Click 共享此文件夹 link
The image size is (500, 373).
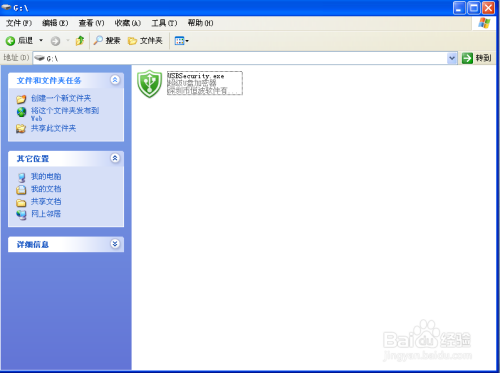click(x=53, y=128)
